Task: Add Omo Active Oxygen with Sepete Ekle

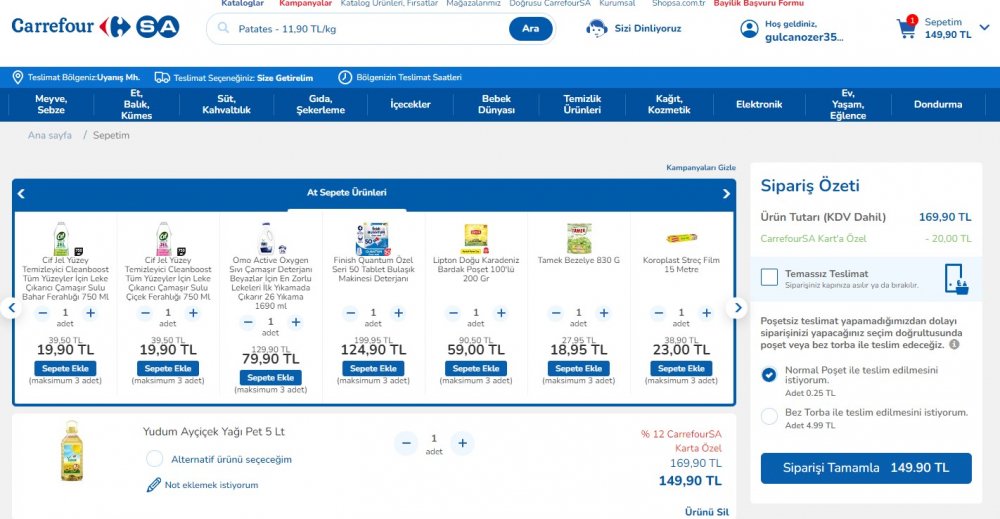Action: (x=270, y=377)
